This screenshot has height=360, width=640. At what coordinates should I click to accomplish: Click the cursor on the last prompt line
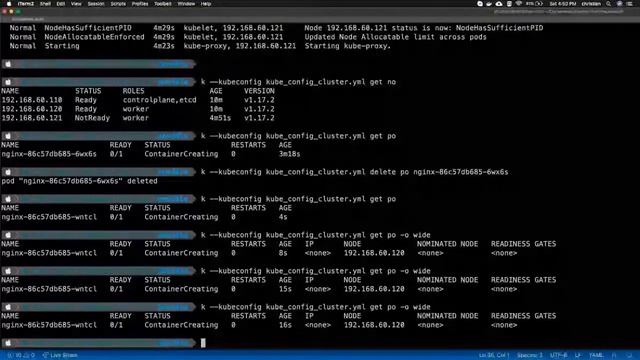click(x=203, y=343)
